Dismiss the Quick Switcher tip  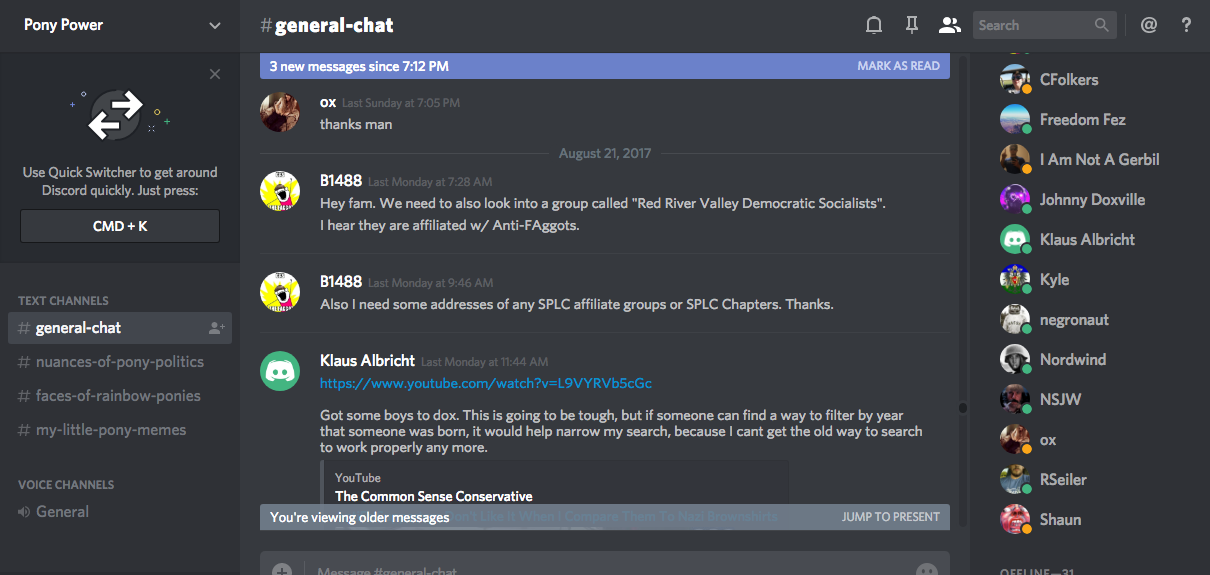215,74
